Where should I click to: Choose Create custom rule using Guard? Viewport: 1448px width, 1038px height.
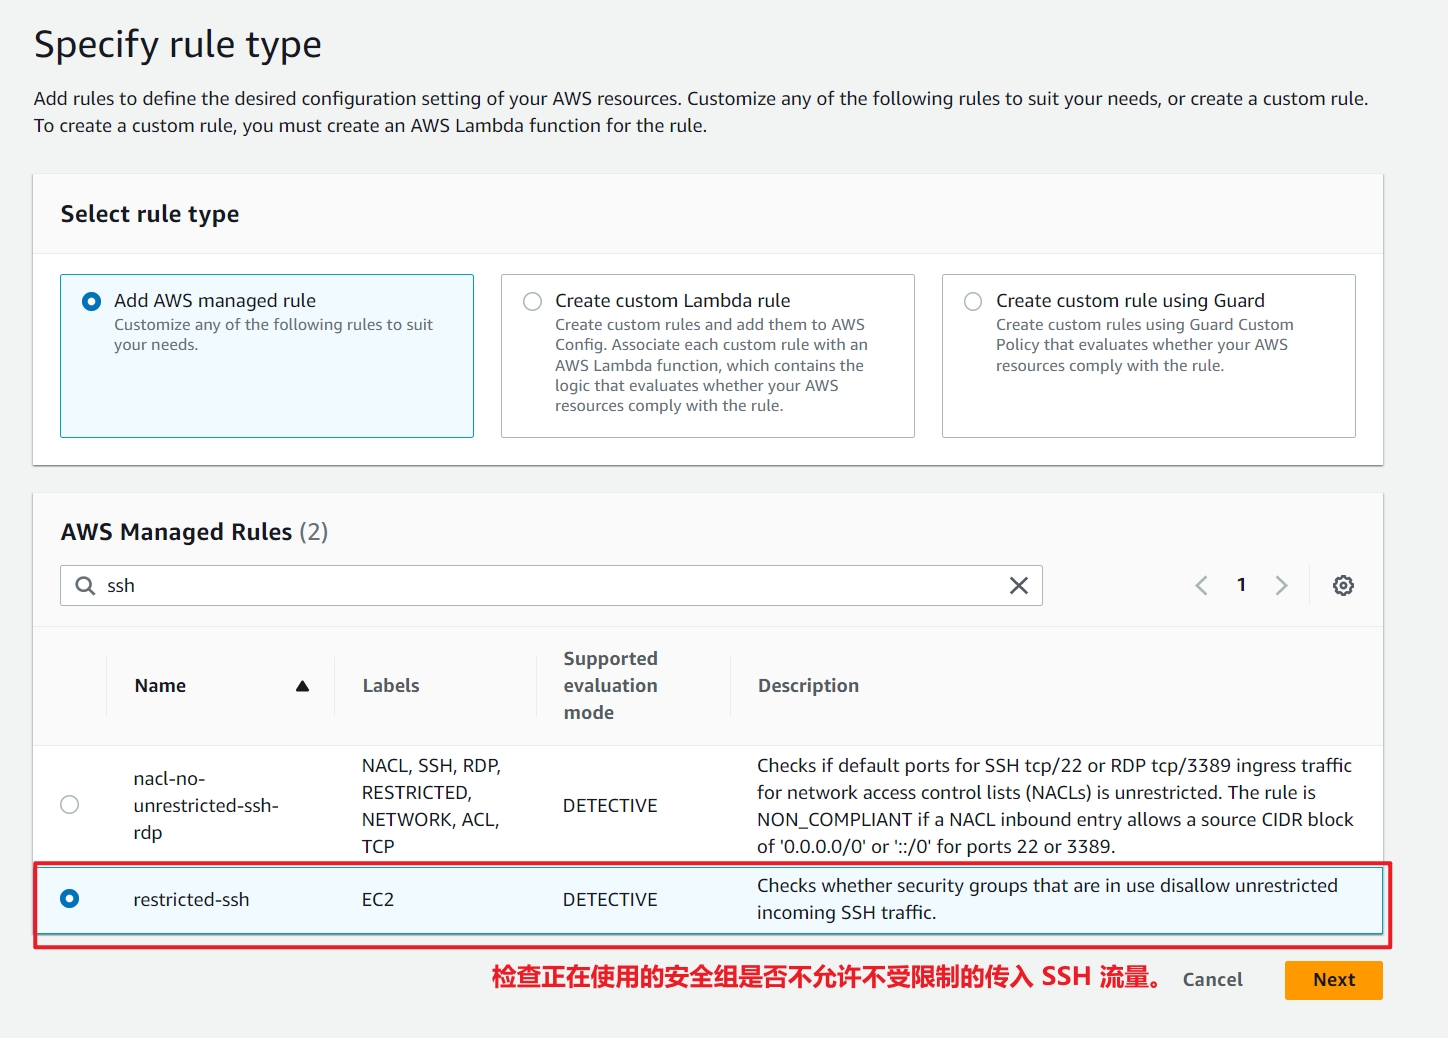pyautogui.click(x=973, y=301)
